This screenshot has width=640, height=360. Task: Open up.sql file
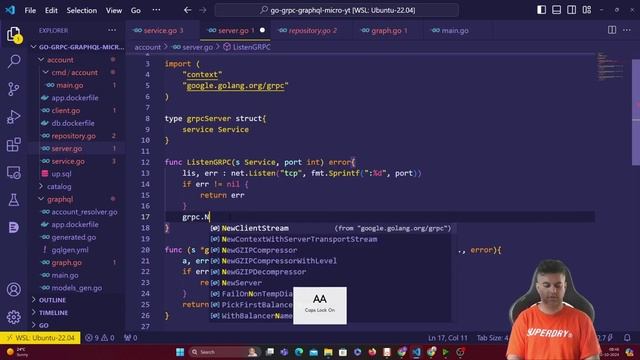coord(78,174)
